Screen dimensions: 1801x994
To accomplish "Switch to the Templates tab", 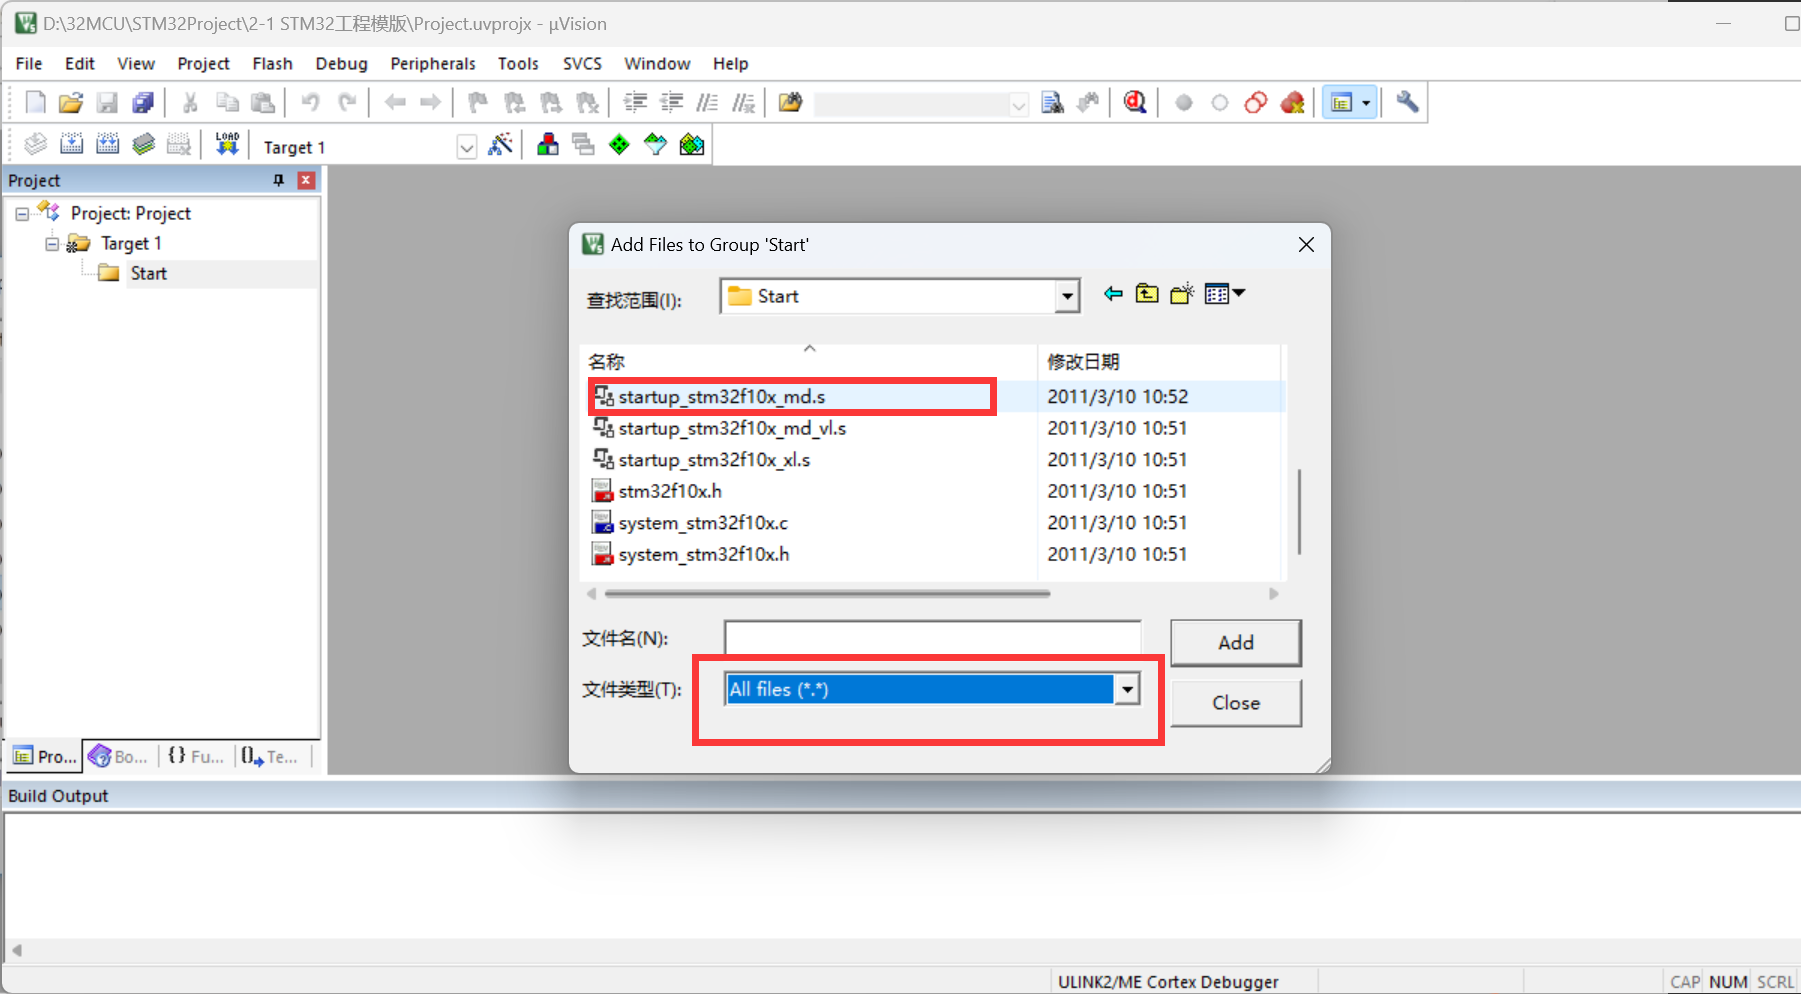I will pyautogui.click(x=270, y=756).
